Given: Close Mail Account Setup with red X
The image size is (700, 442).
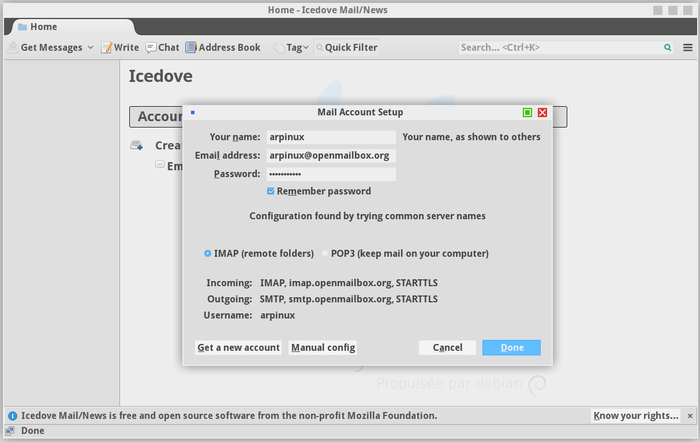Looking at the screenshot, I should pyautogui.click(x=542, y=113).
